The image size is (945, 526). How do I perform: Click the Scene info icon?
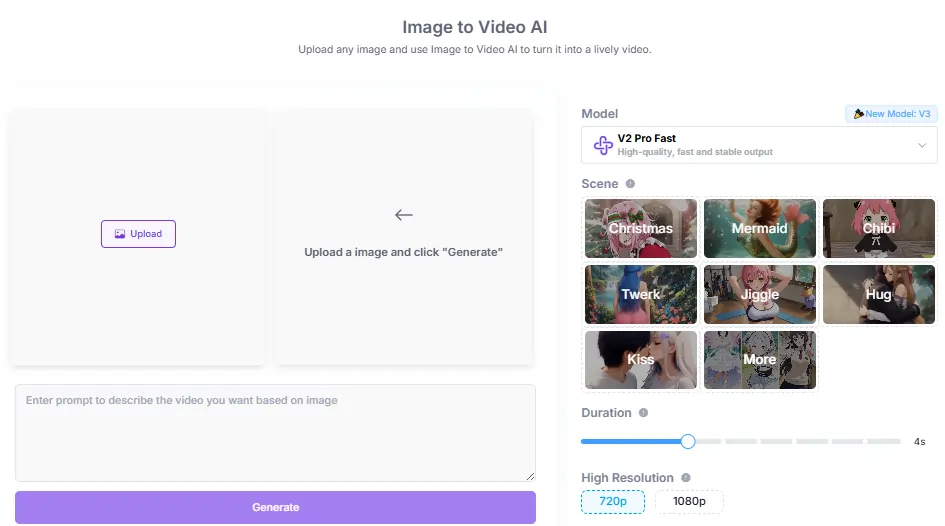pyautogui.click(x=630, y=184)
